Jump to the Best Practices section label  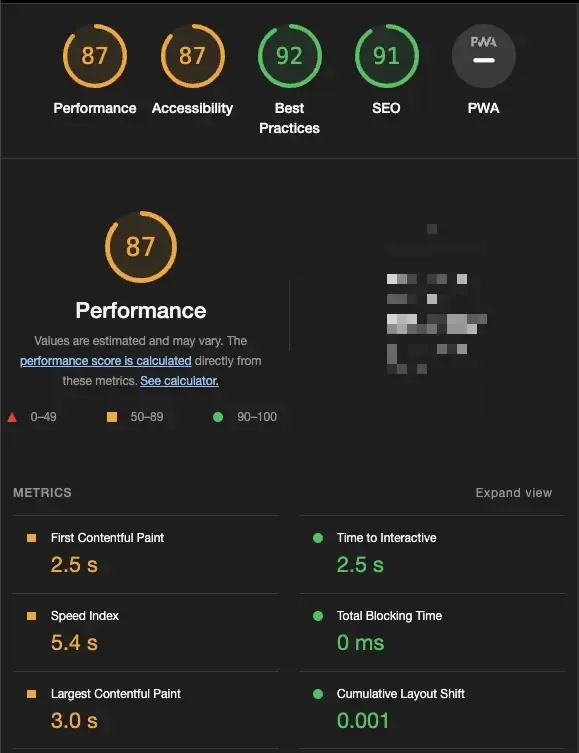(290, 118)
